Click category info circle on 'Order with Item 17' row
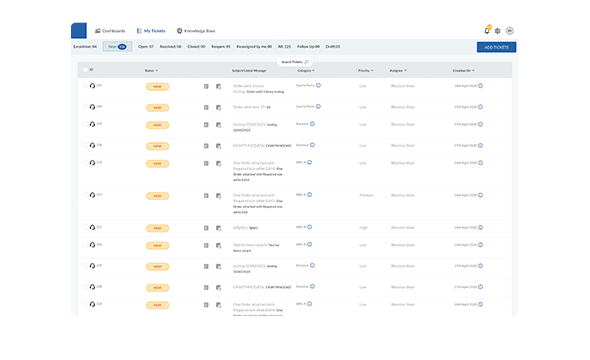This screenshot has height=360, width=590. pos(318,106)
